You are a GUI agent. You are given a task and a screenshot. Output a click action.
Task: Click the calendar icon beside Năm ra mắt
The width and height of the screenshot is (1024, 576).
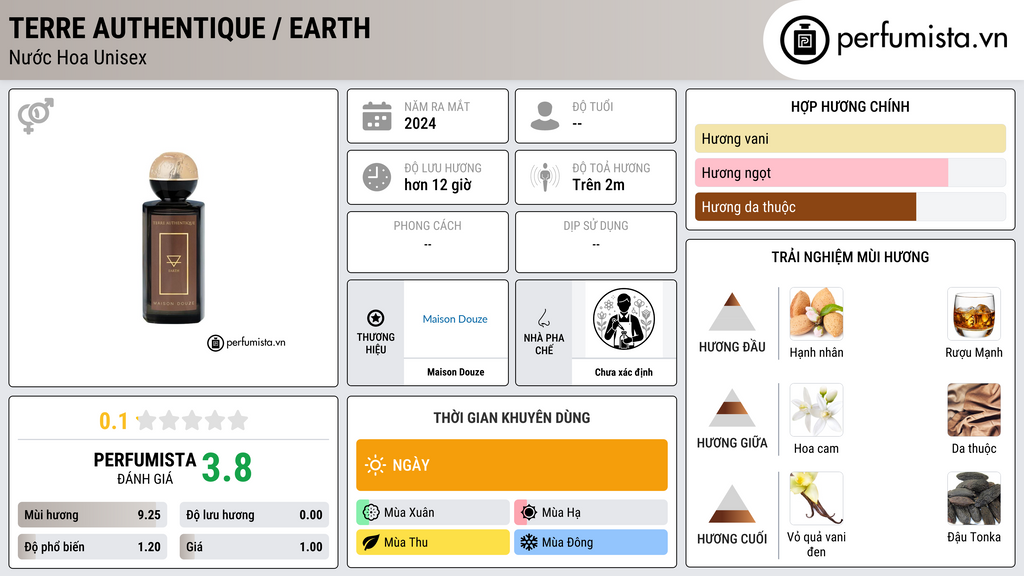[x=377, y=116]
